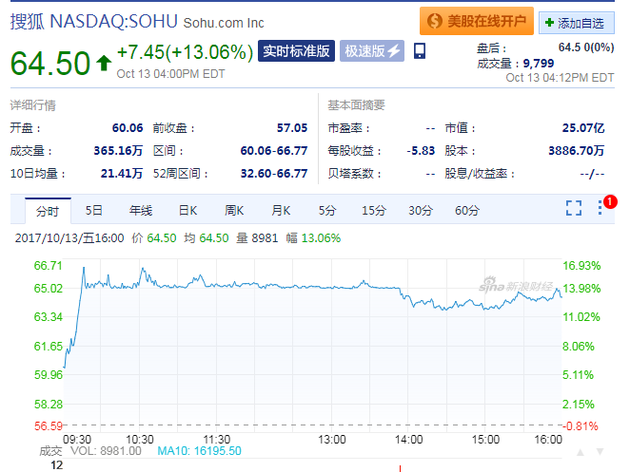Open fullscreen chart view icon
The height and width of the screenshot is (472, 630).
pyautogui.click(x=574, y=208)
